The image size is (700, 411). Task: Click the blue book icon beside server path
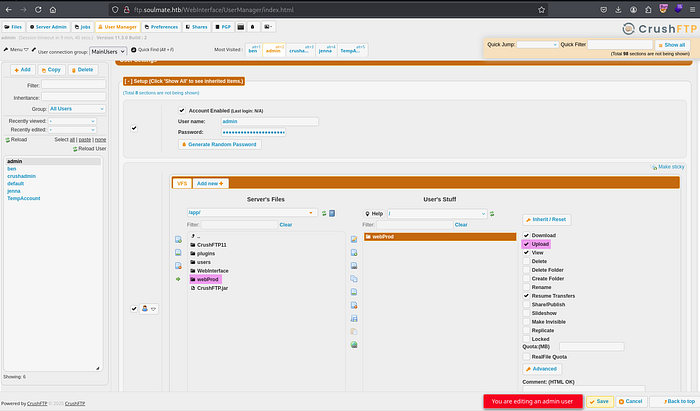(x=332, y=213)
